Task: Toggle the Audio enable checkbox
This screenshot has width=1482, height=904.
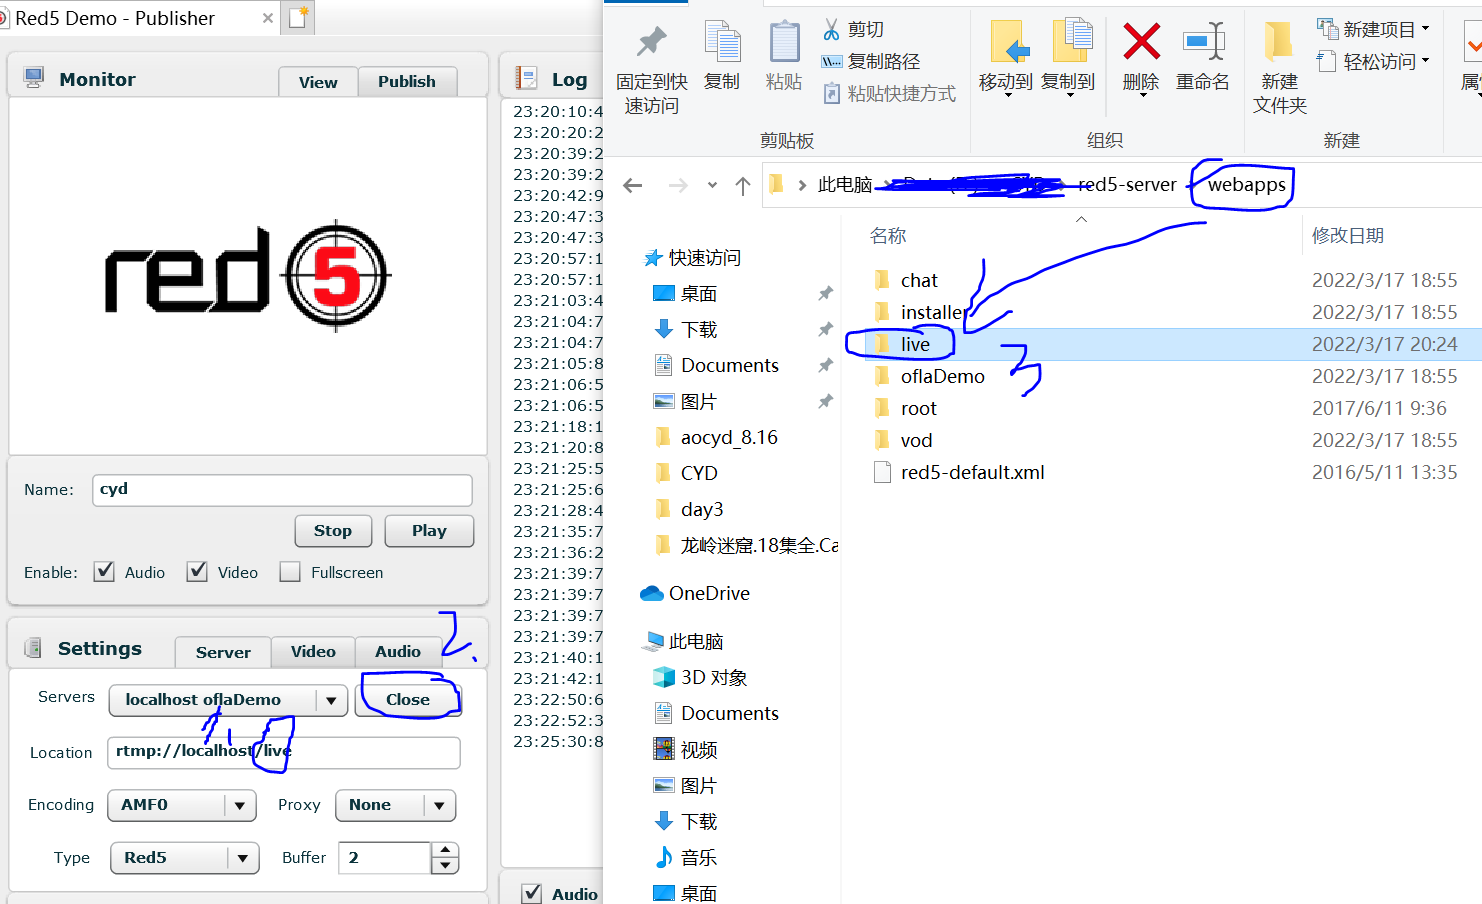Action: coord(104,571)
